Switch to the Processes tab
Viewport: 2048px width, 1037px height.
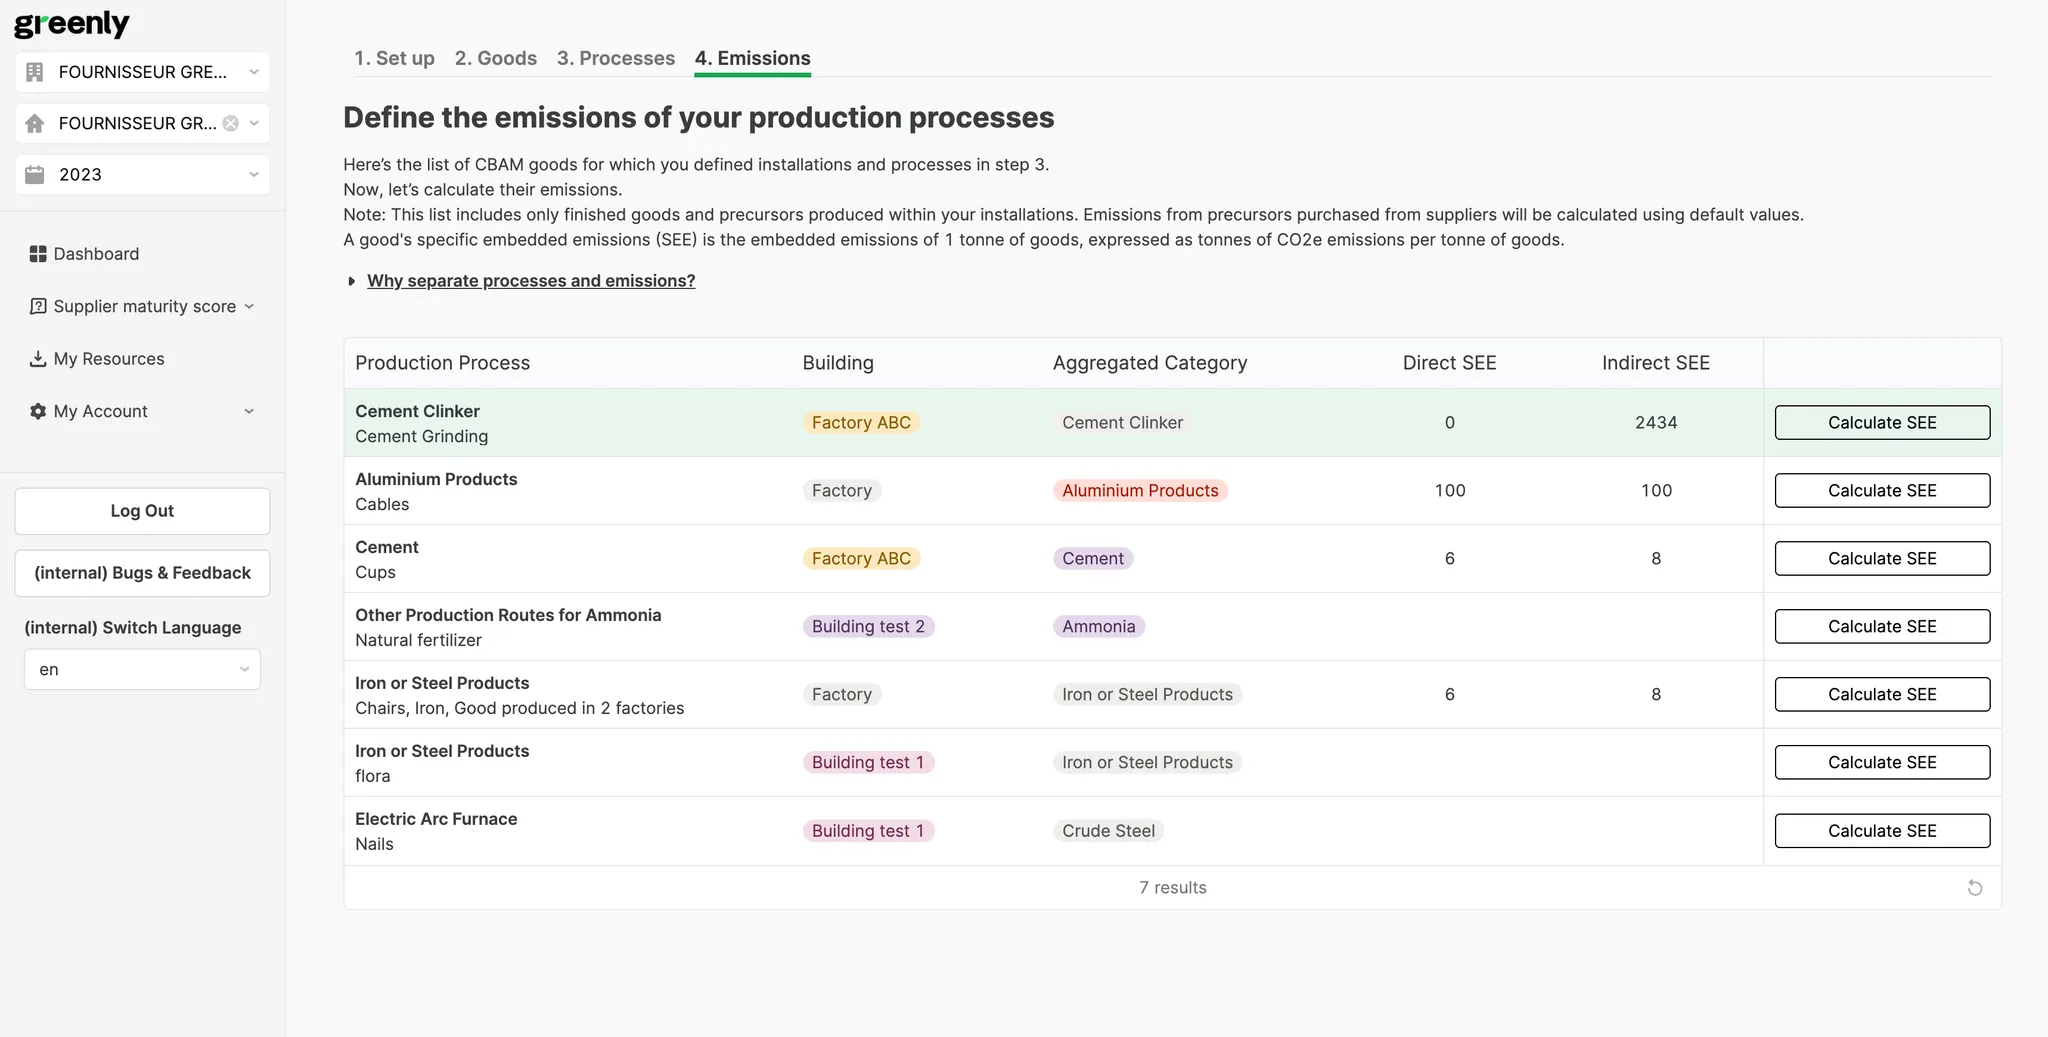pyautogui.click(x=615, y=58)
